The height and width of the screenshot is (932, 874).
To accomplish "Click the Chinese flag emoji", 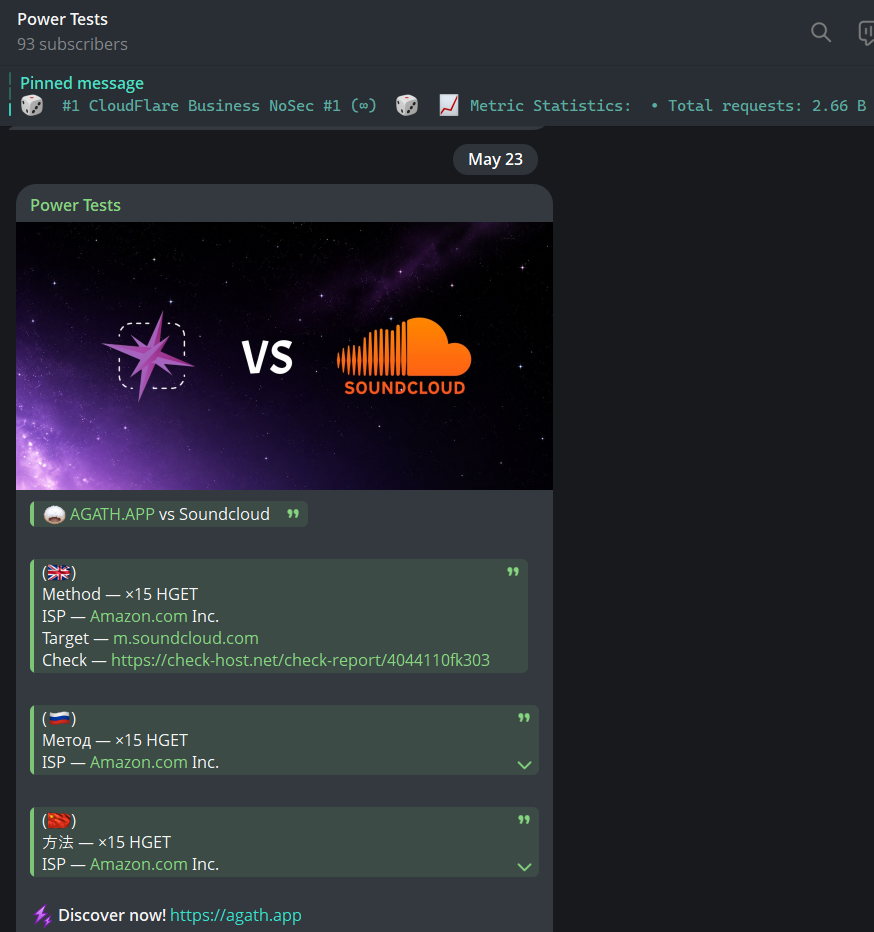I will (x=59, y=821).
